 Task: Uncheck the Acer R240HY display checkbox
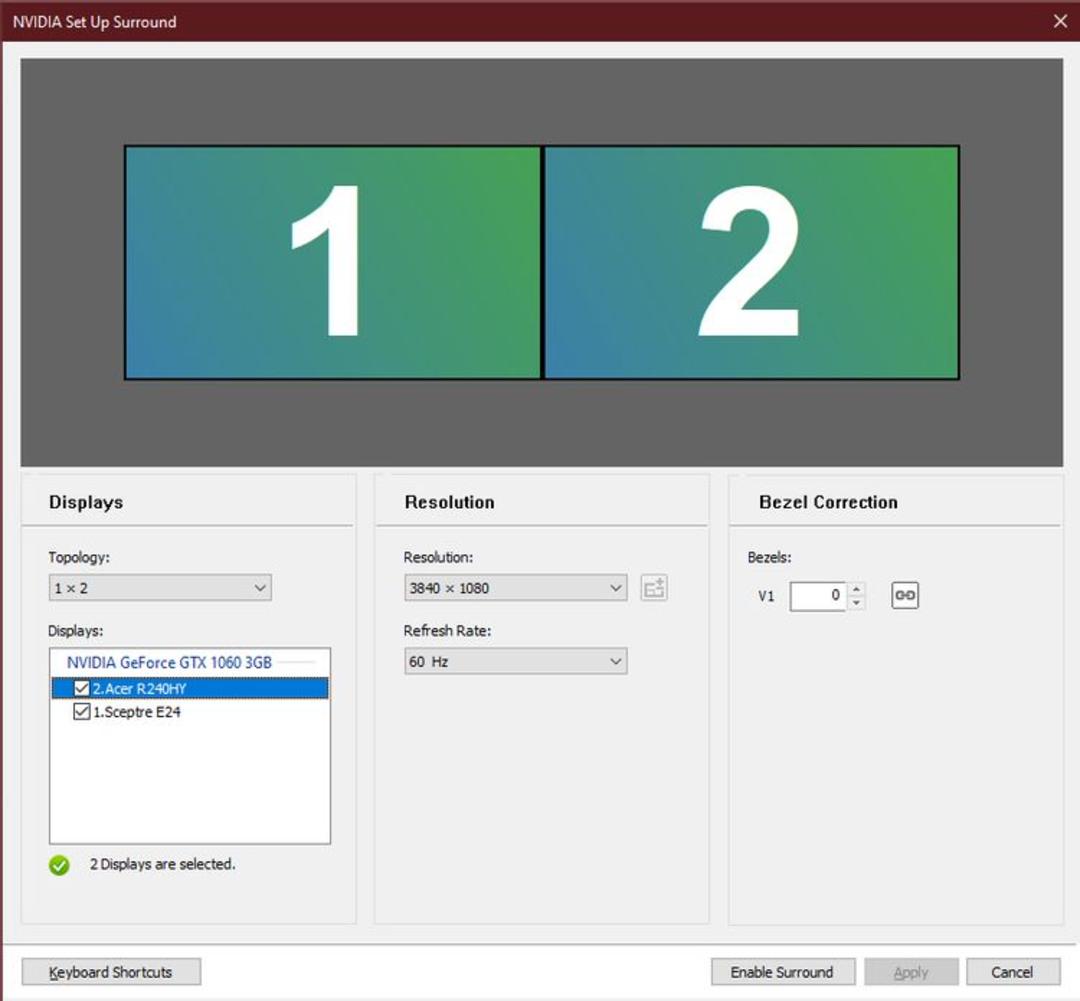[81, 688]
